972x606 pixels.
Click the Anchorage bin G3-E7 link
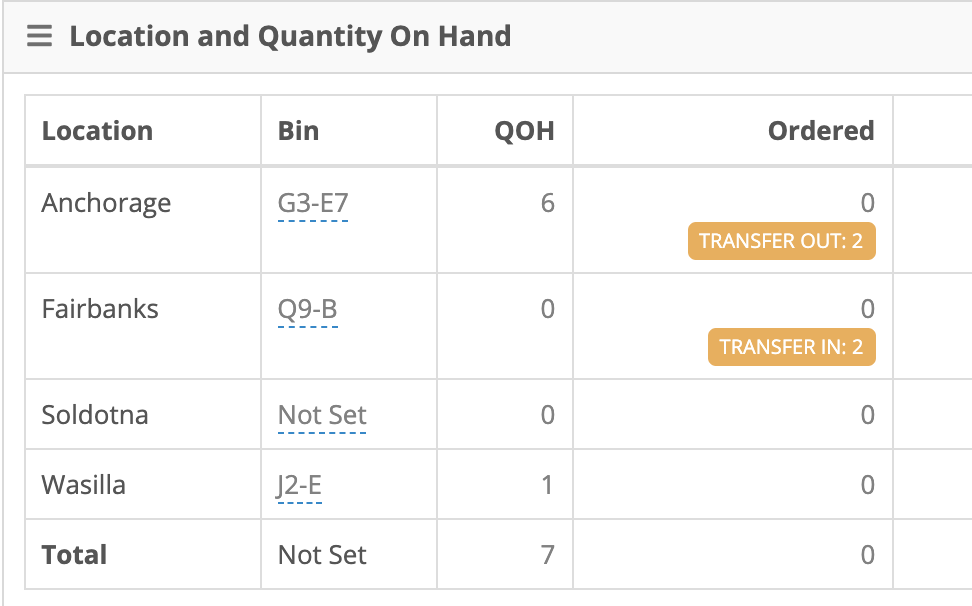(x=313, y=204)
